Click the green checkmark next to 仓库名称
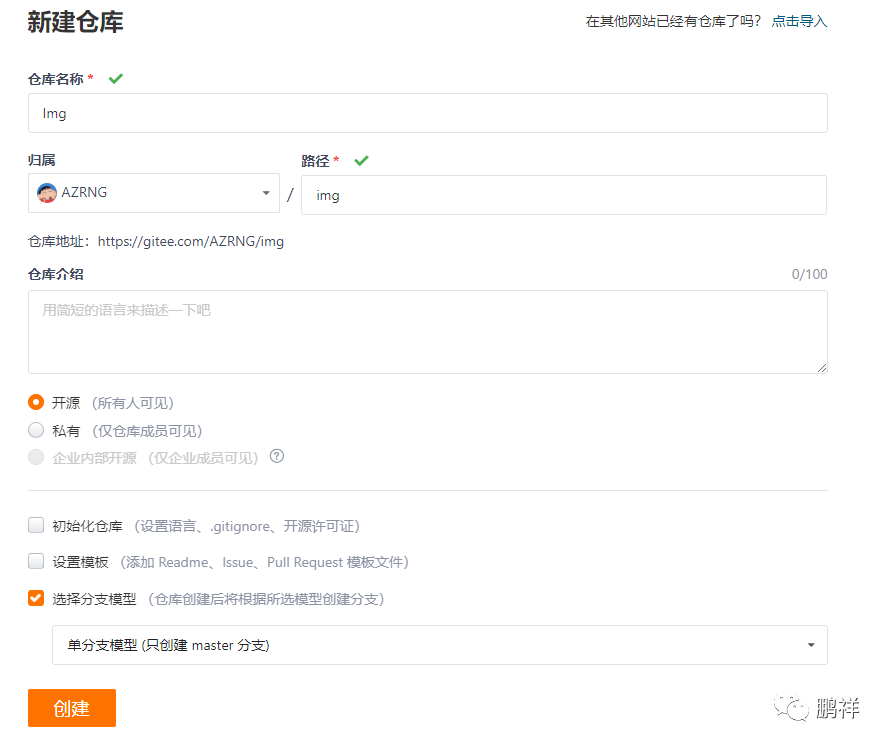The image size is (888, 747). [x=116, y=79]
